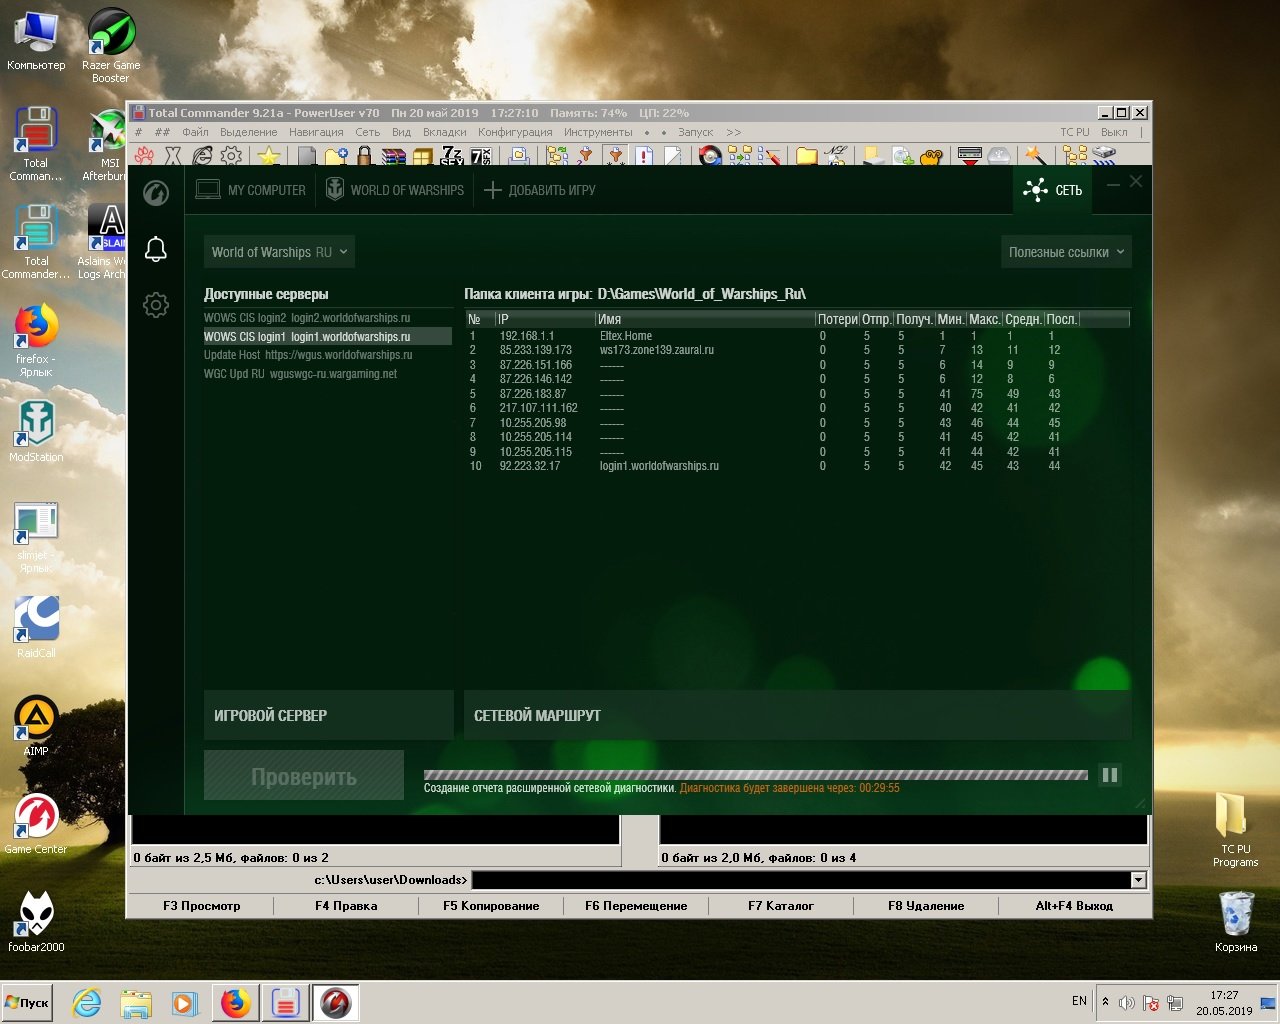The width and height of the screenshot is (1280, 1024).
Task: Click F5 Копирование button
Action: [491, 906]
